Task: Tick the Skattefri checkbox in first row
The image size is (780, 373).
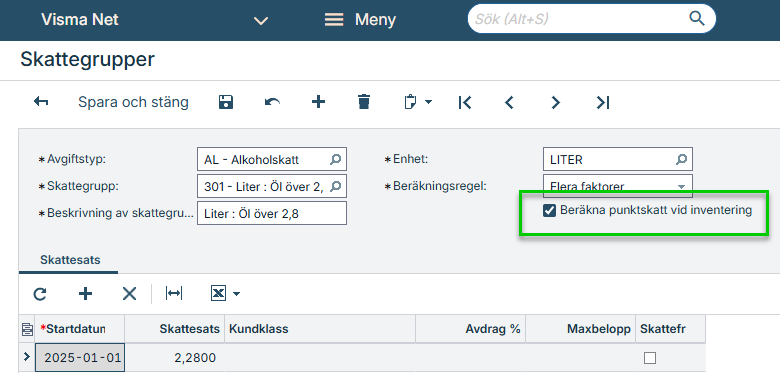Action: click(x=650, y=358)
